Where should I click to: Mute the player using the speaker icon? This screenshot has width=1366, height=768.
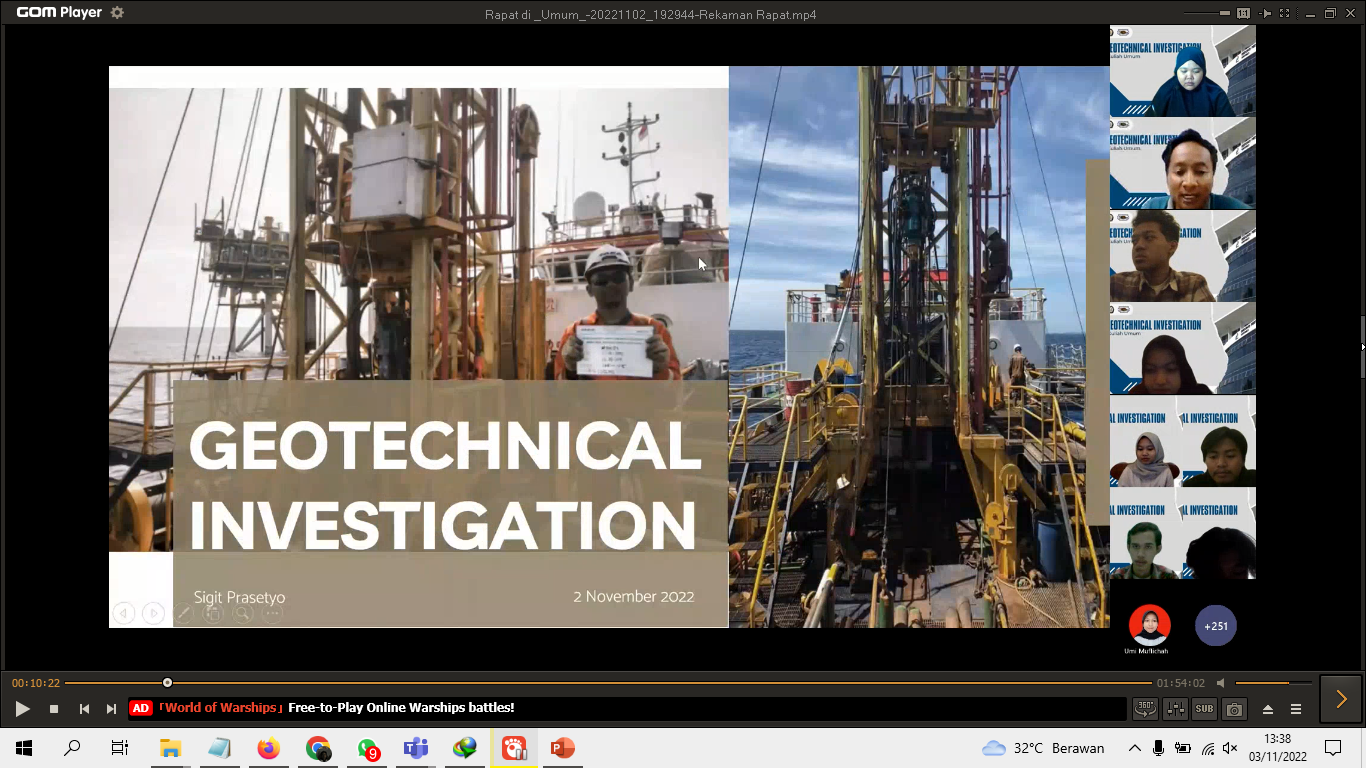click(x=1220, y=683)
